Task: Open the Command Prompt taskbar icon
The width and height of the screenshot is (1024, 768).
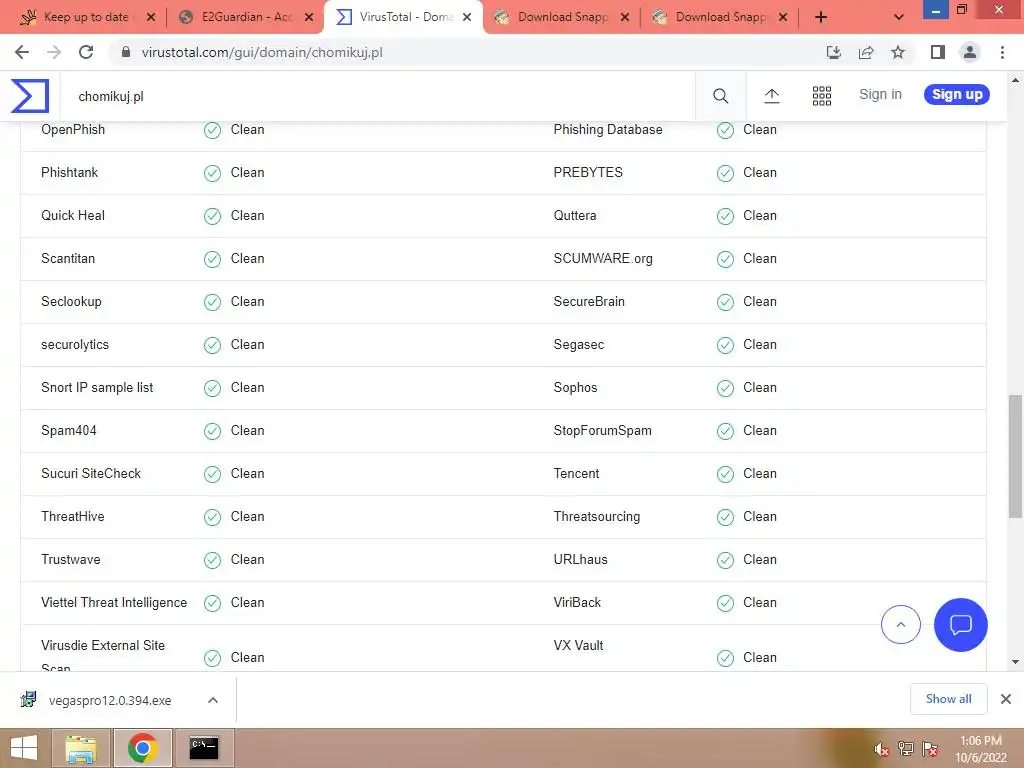Action: coord(204,748)
